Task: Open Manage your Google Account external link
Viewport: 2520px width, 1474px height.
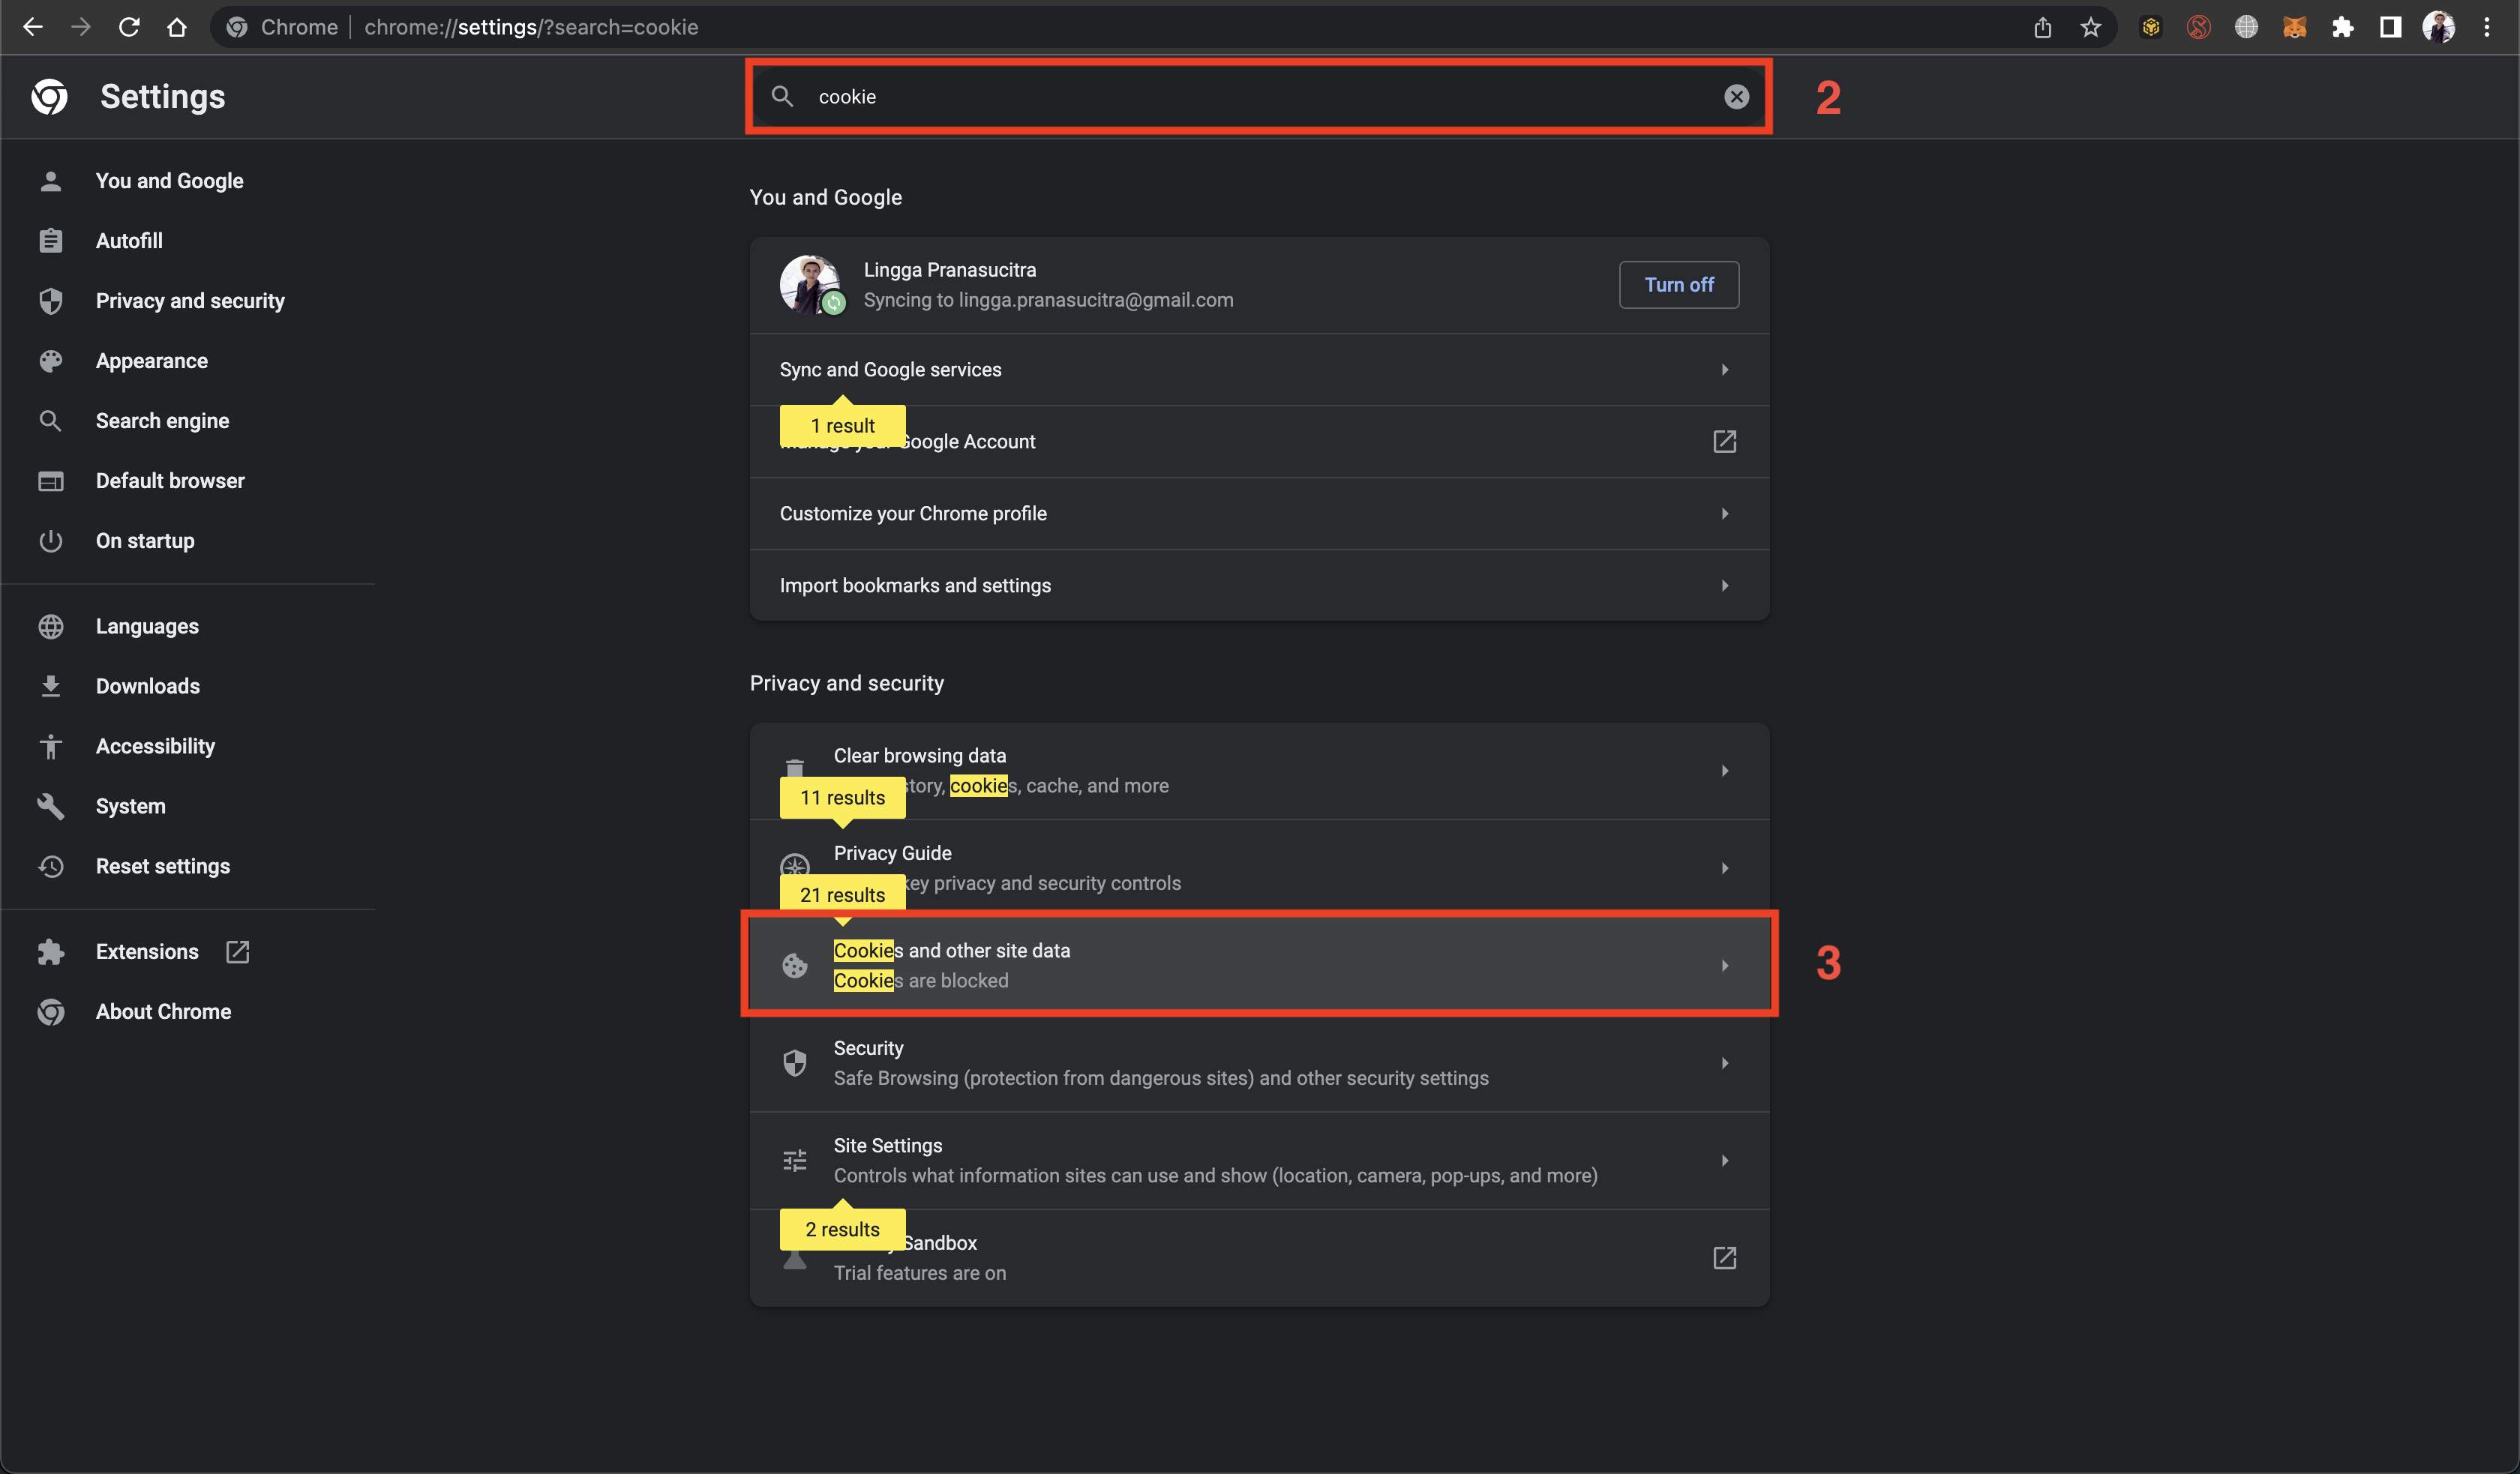Action: coord(1724,441)
